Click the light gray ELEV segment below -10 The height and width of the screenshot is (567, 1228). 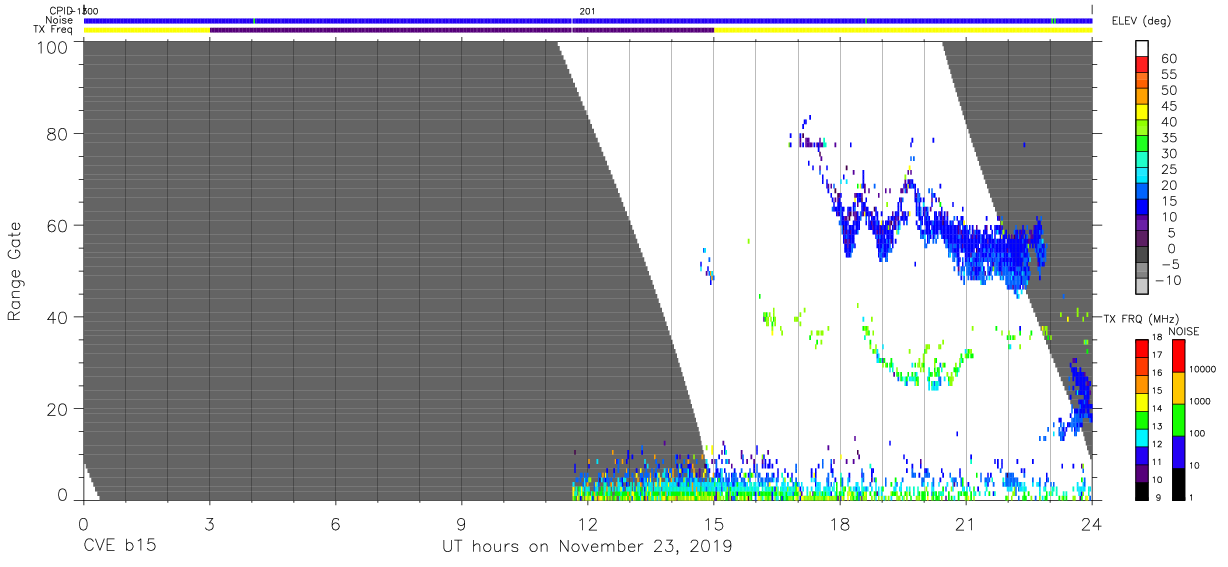(x=1143, y=287)
